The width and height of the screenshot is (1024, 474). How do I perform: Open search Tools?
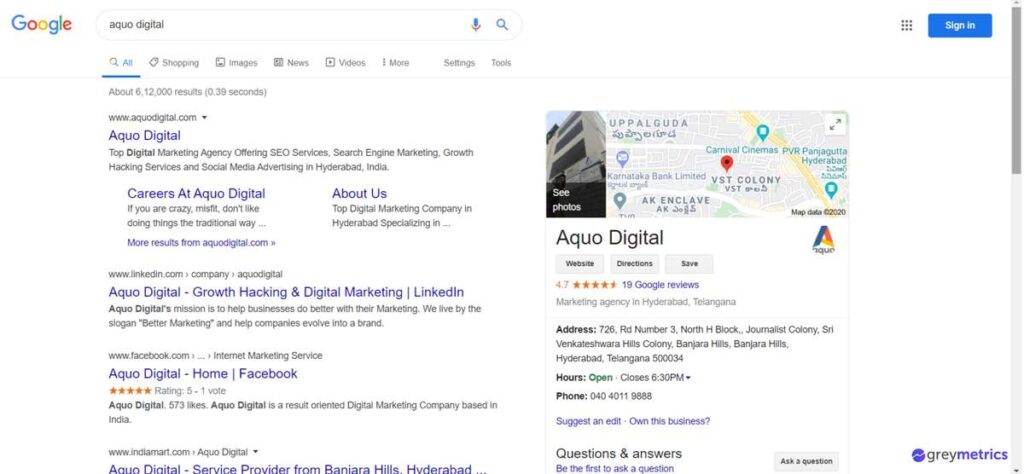click(501, 63)
